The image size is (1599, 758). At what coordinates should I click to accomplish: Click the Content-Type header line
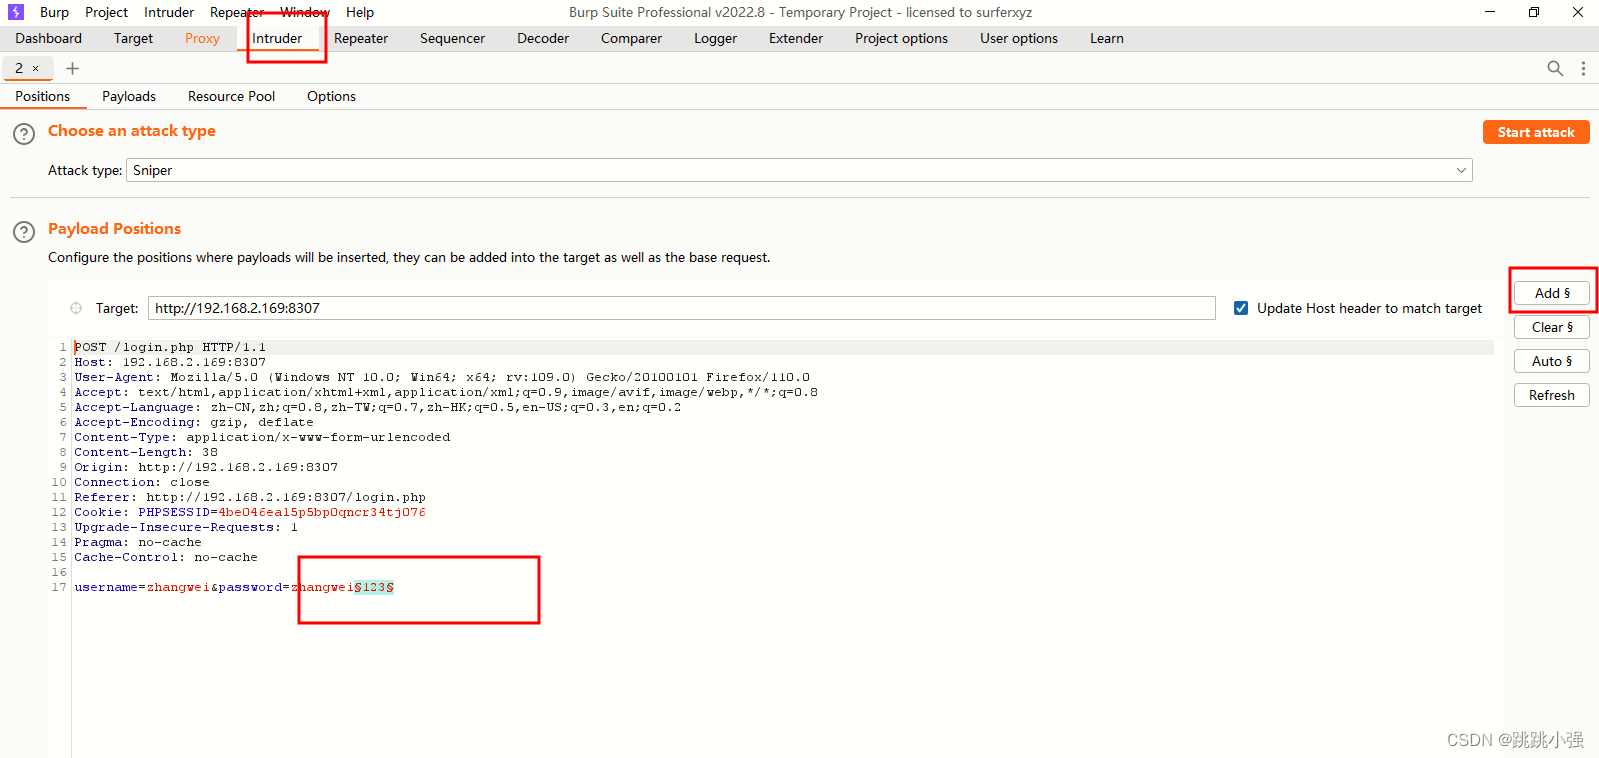(x=262, y=437)
